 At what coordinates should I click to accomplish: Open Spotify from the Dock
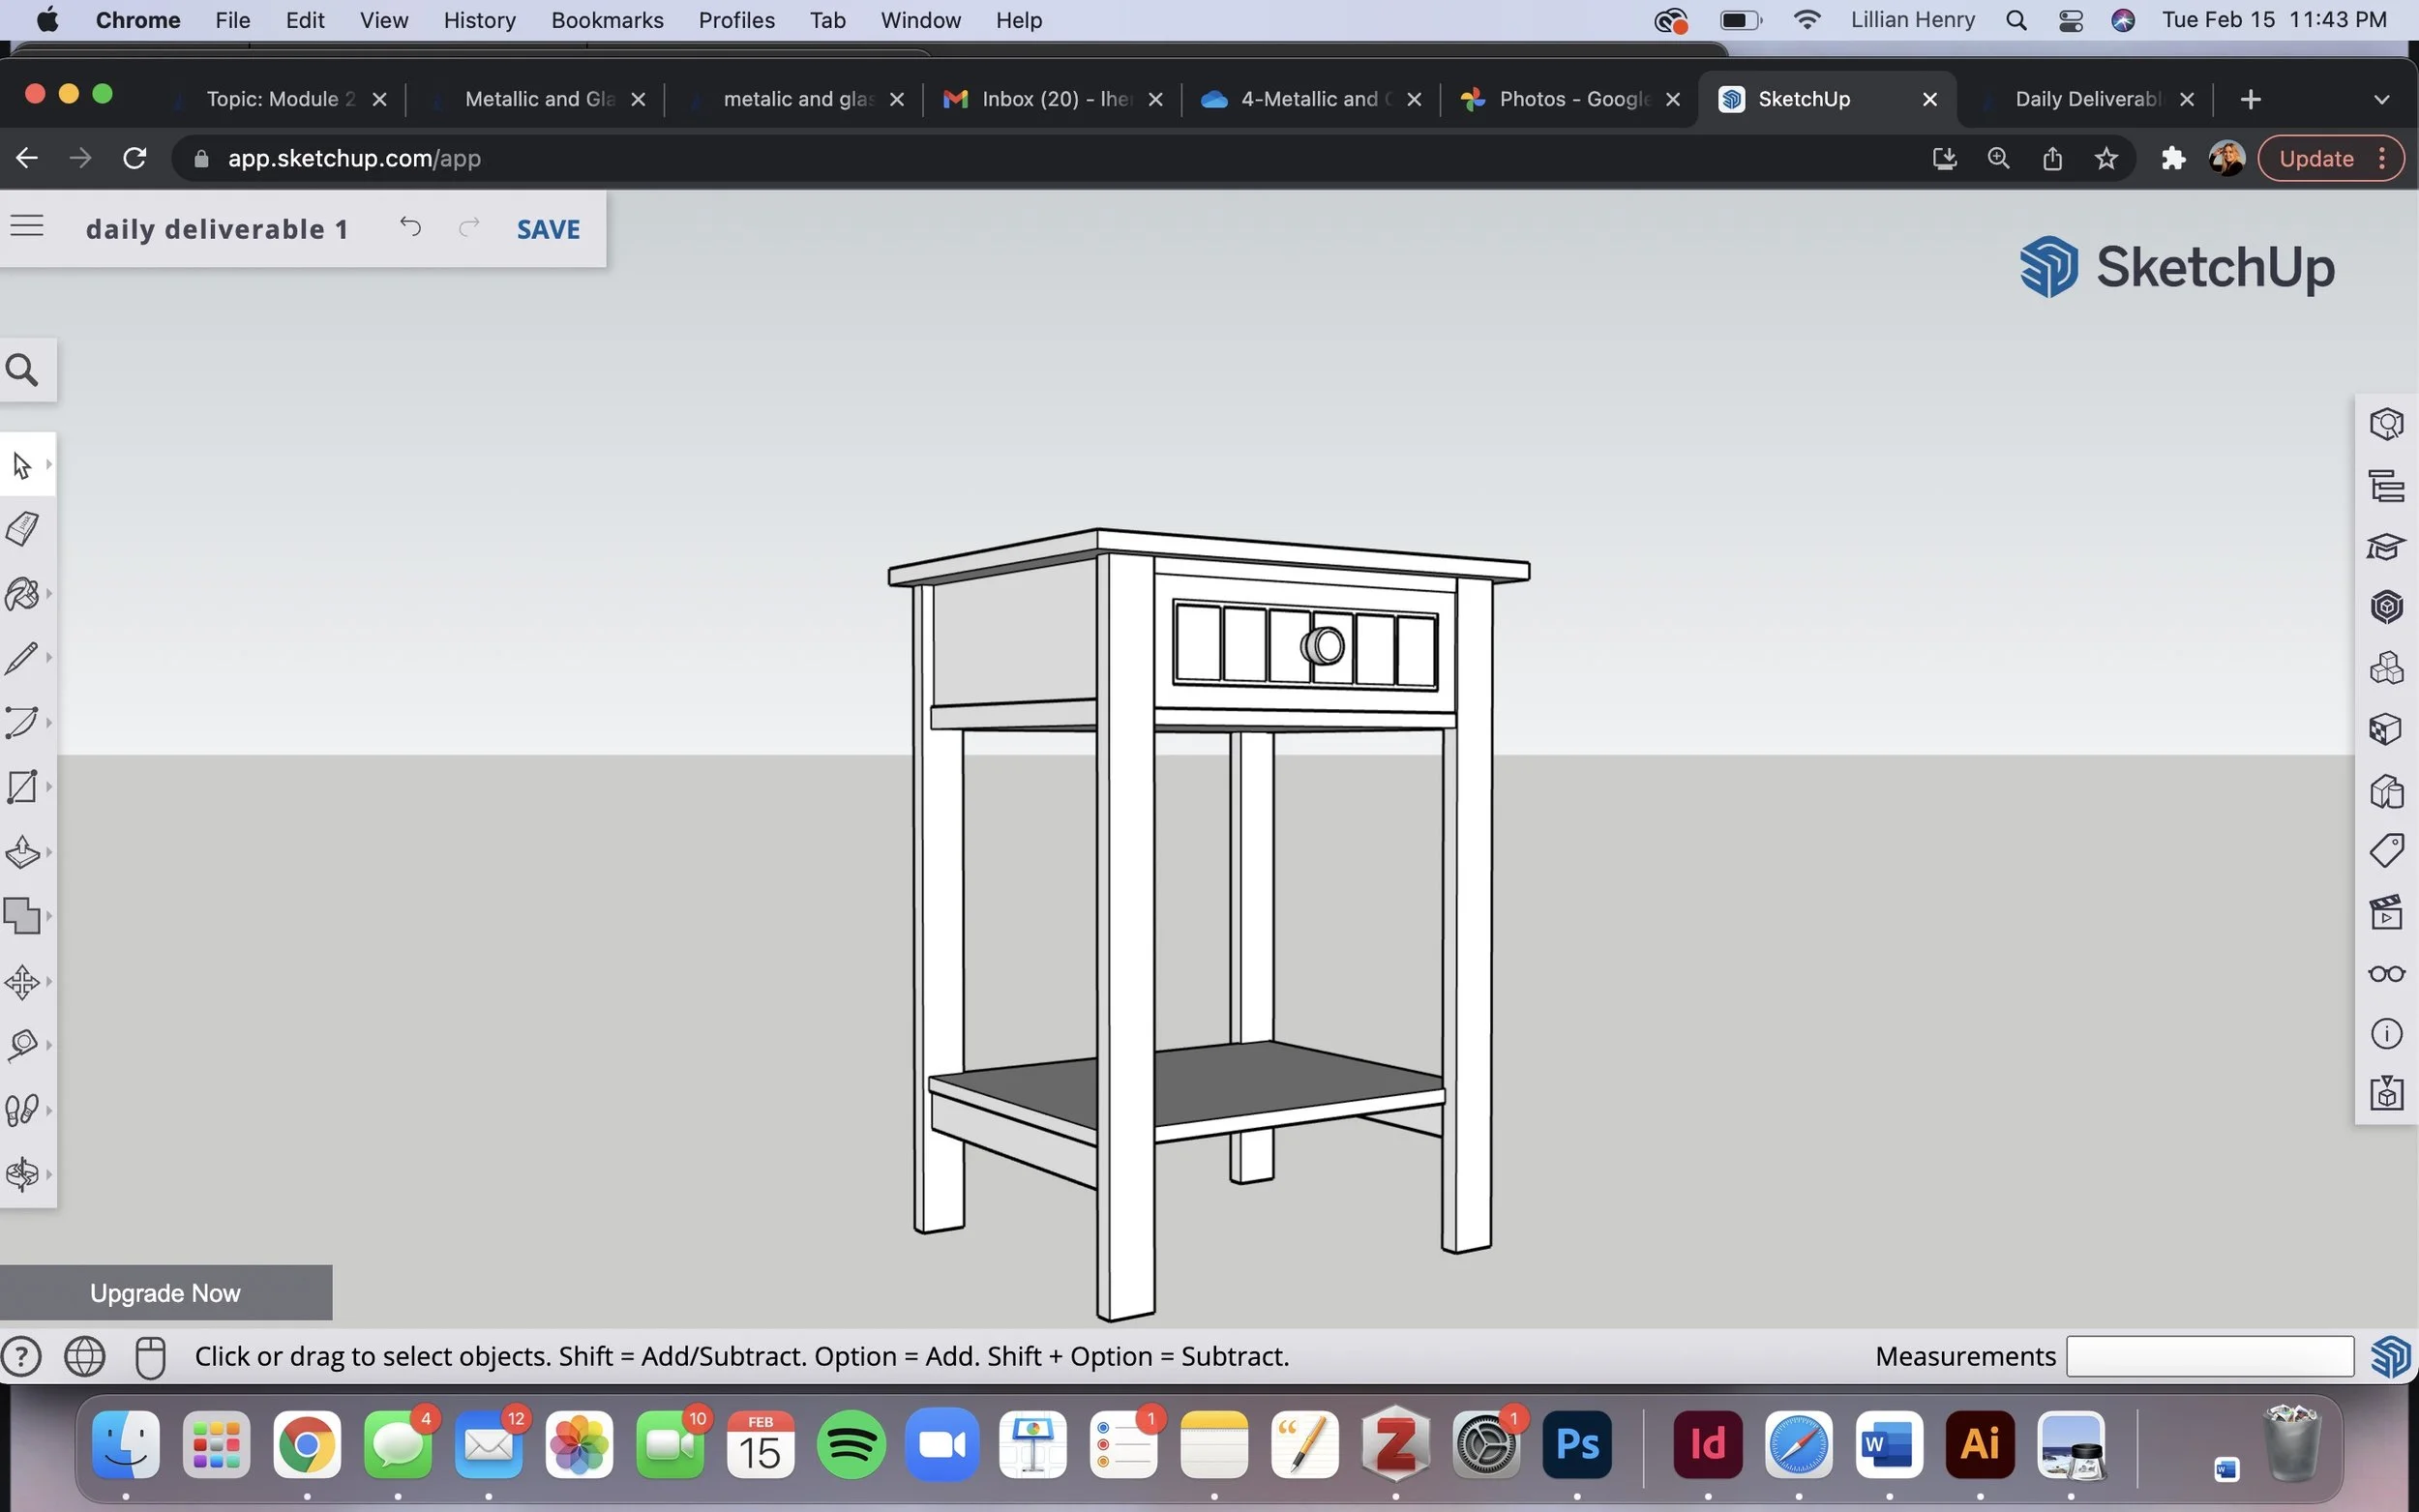851,1444
